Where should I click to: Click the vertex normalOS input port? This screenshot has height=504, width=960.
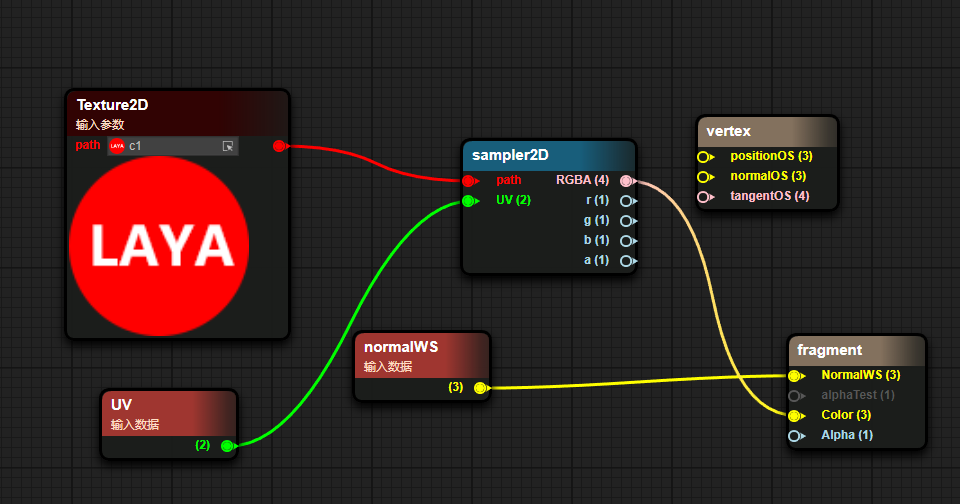coord(703,177)
